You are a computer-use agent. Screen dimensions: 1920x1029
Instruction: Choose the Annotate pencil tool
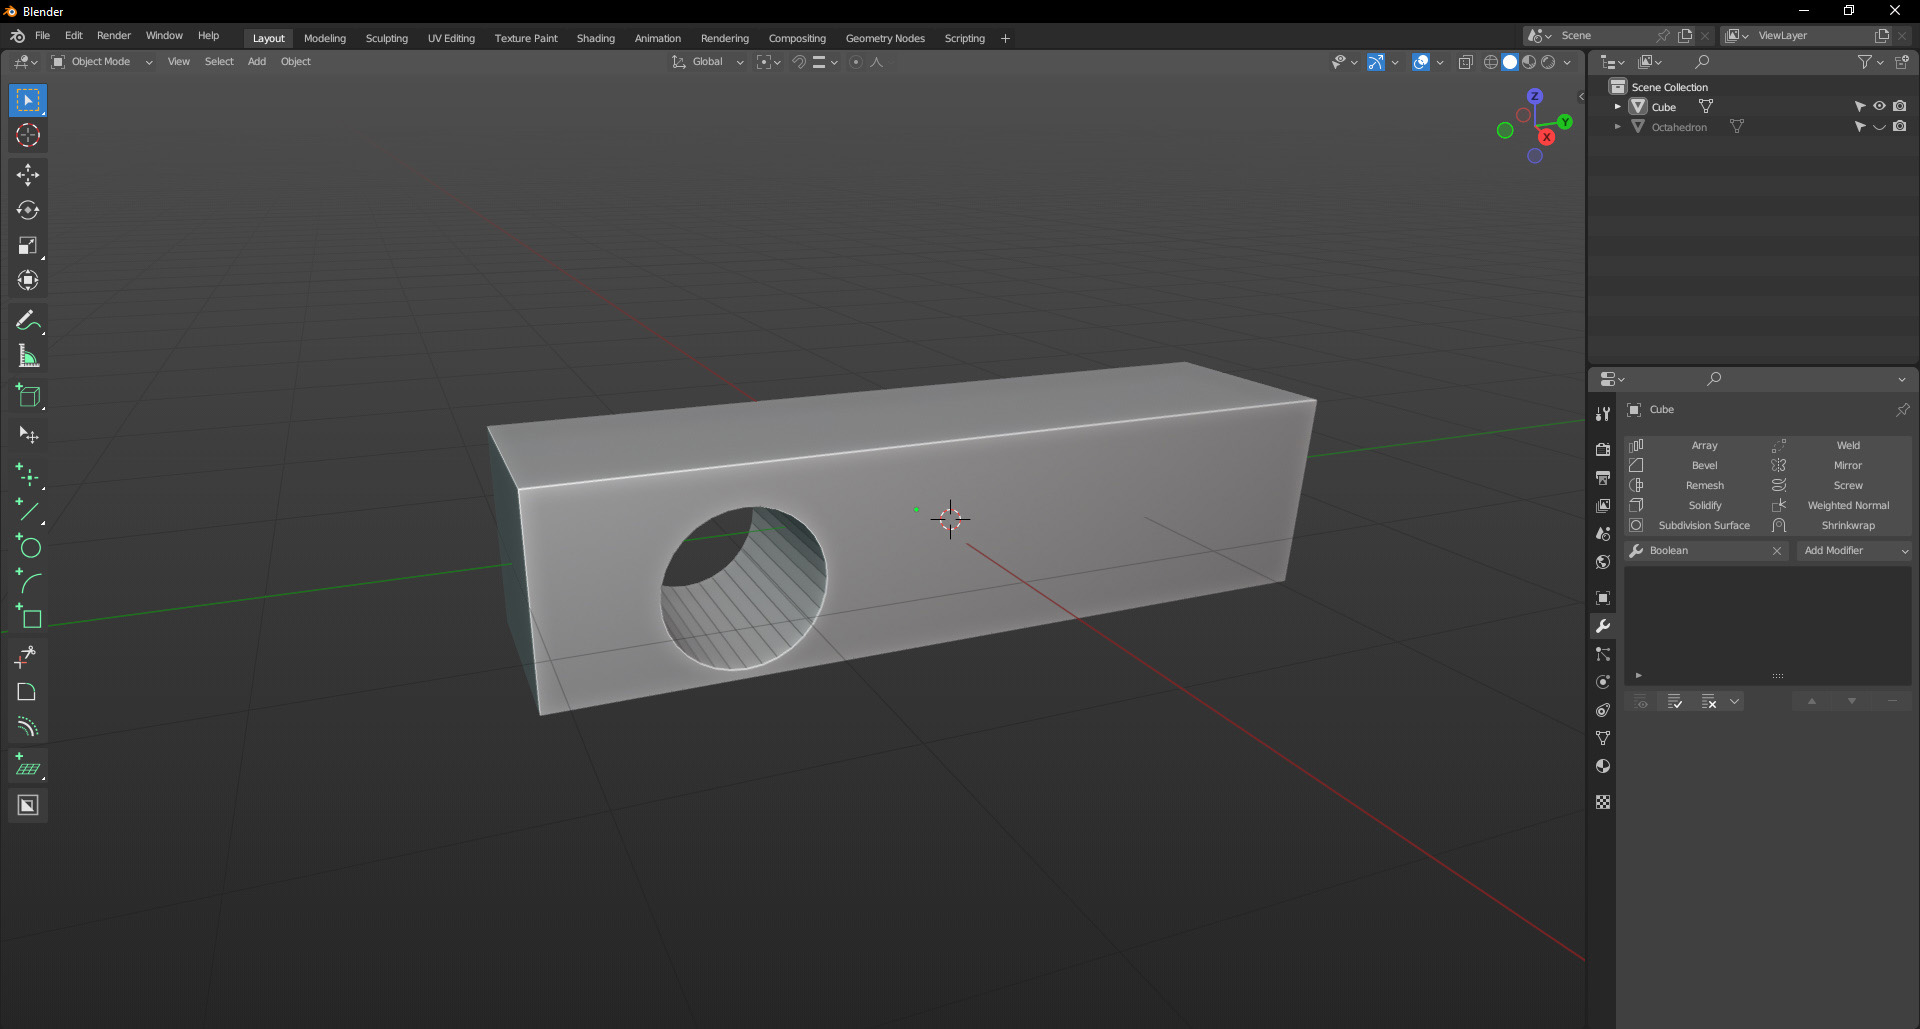(x=27, y=321)
